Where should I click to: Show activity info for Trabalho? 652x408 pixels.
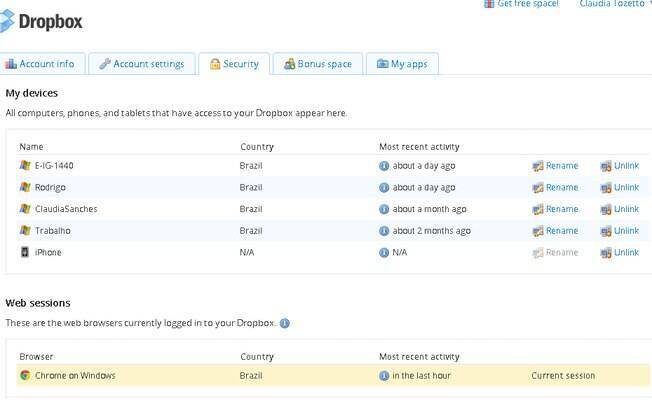coord(384,231)
